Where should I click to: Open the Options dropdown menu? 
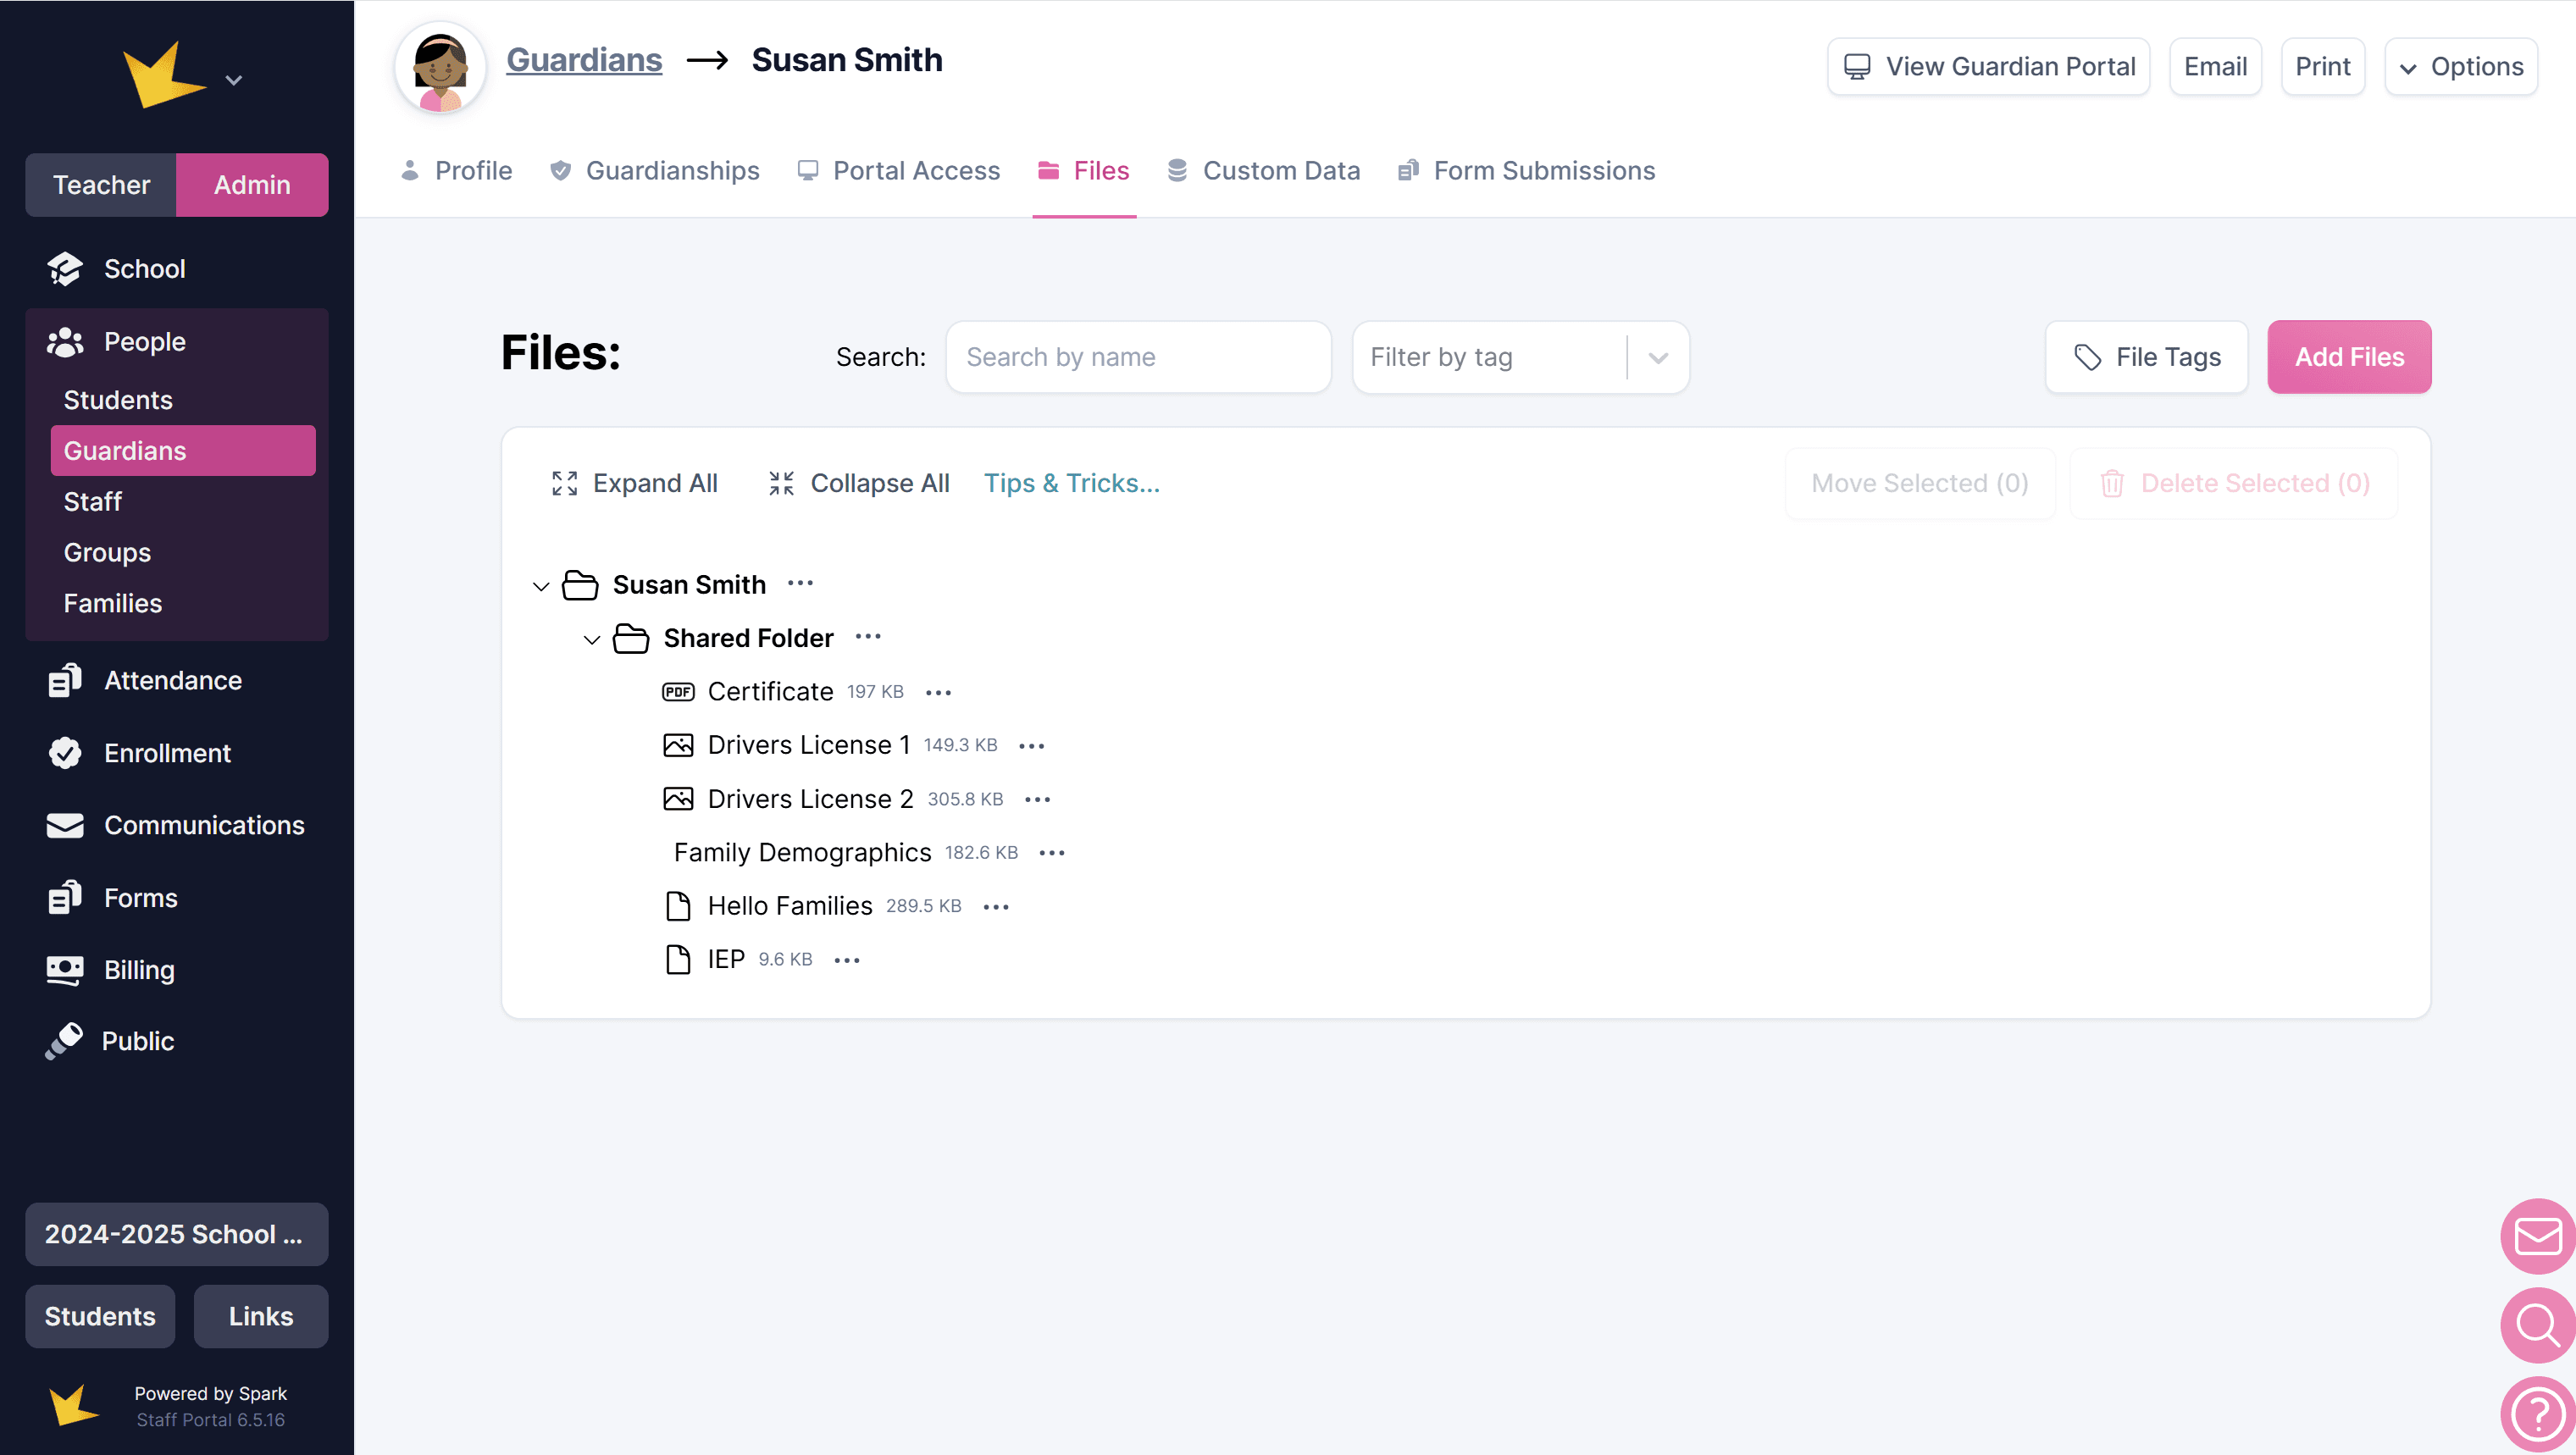pyautogui.click(x=2461, y=67)
